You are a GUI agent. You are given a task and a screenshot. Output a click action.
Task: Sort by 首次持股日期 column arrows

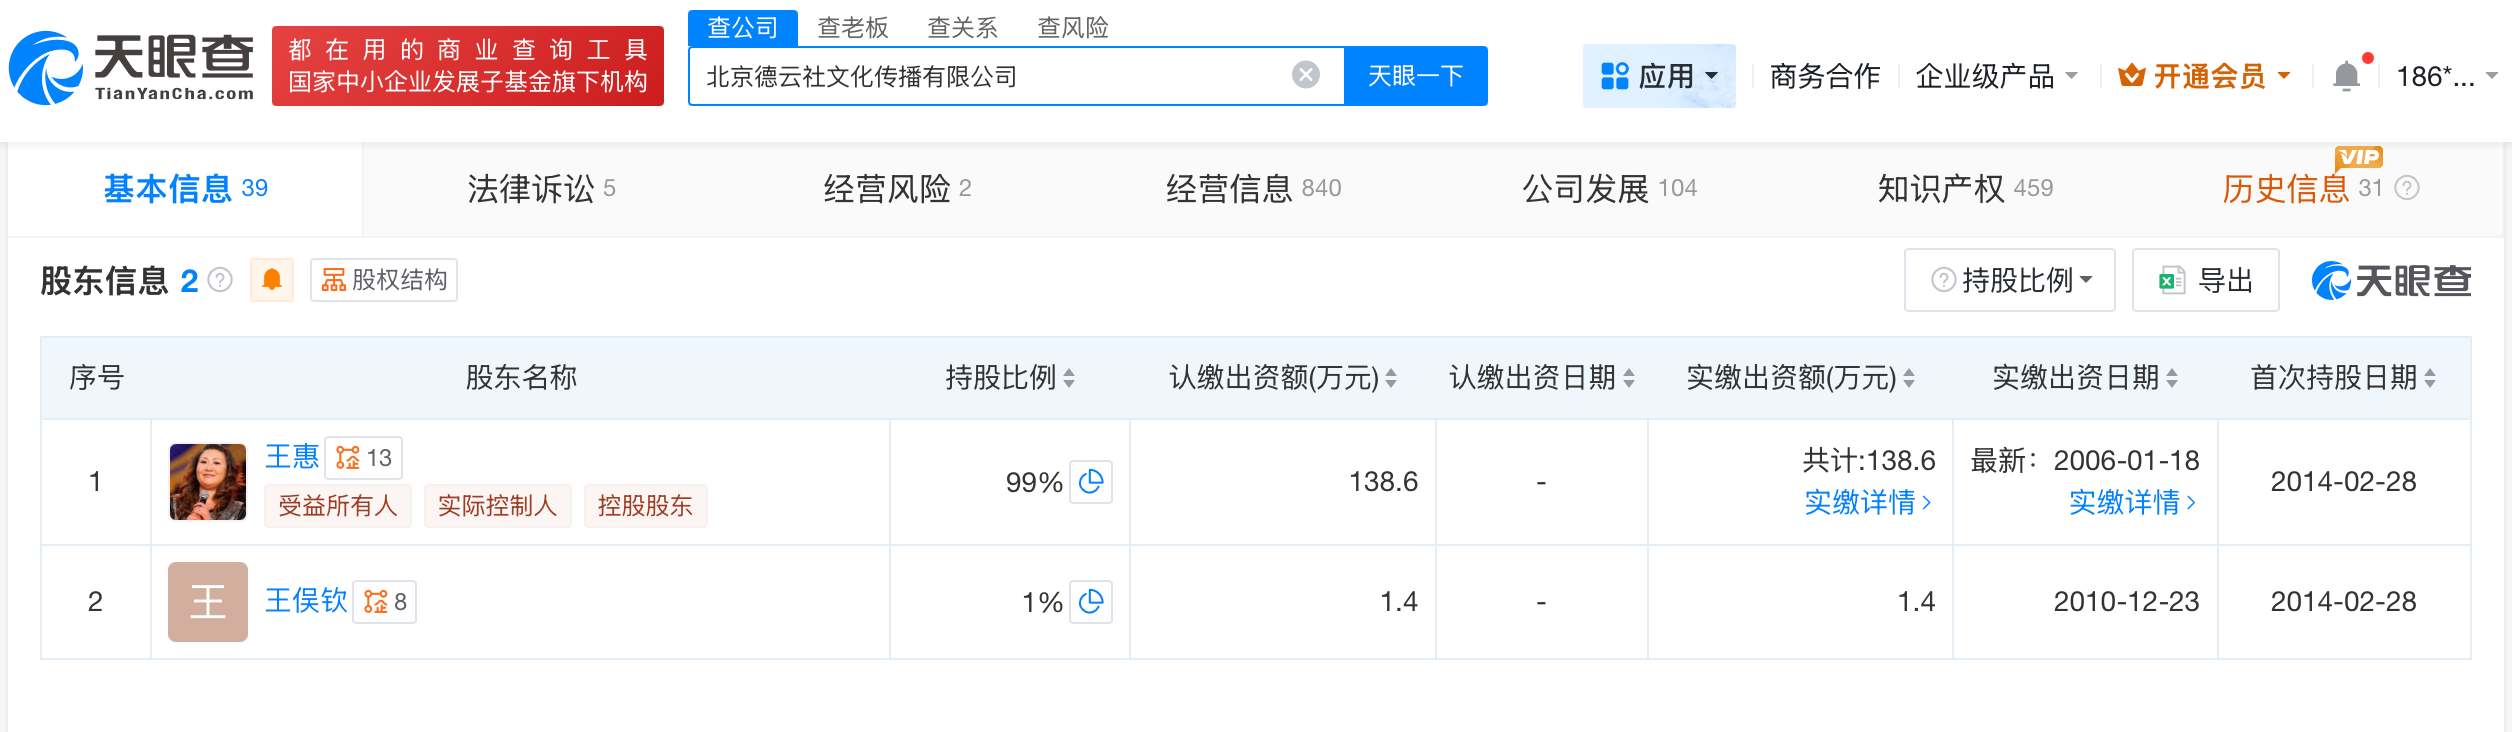(2430, 378)
